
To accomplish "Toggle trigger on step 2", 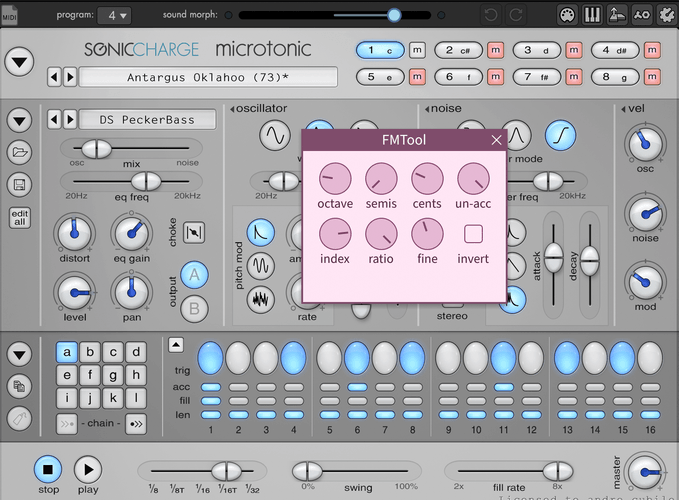I will point(238,358).
